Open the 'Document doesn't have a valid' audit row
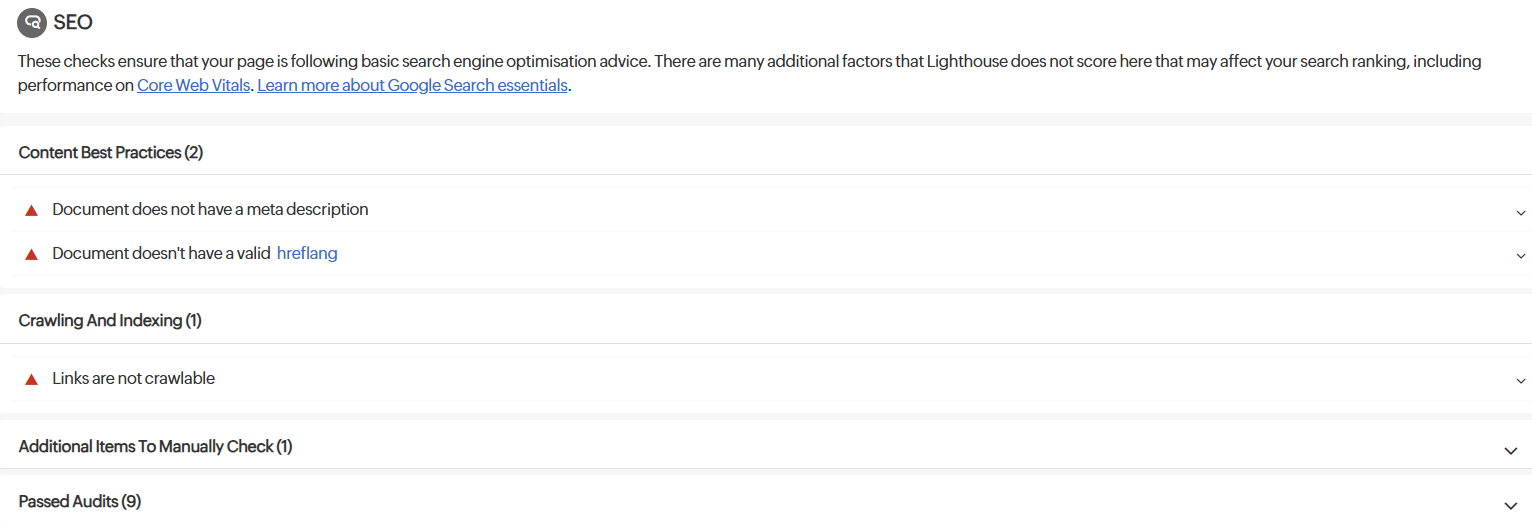The height and width of the screenshot is (523, 1532). [161, 254]
